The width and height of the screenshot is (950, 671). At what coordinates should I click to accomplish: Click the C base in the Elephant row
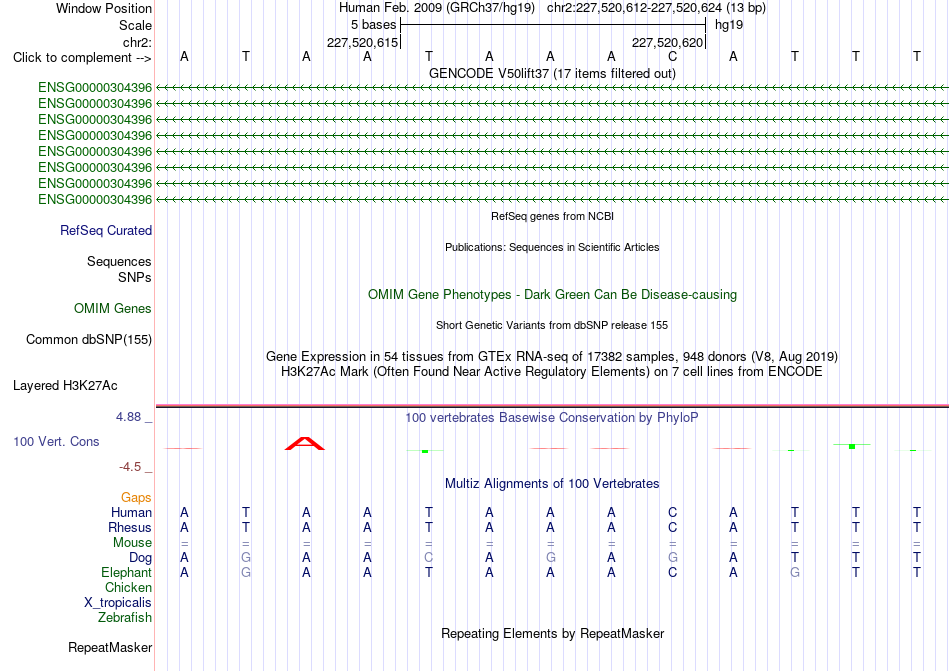click(x=673, y=572)
